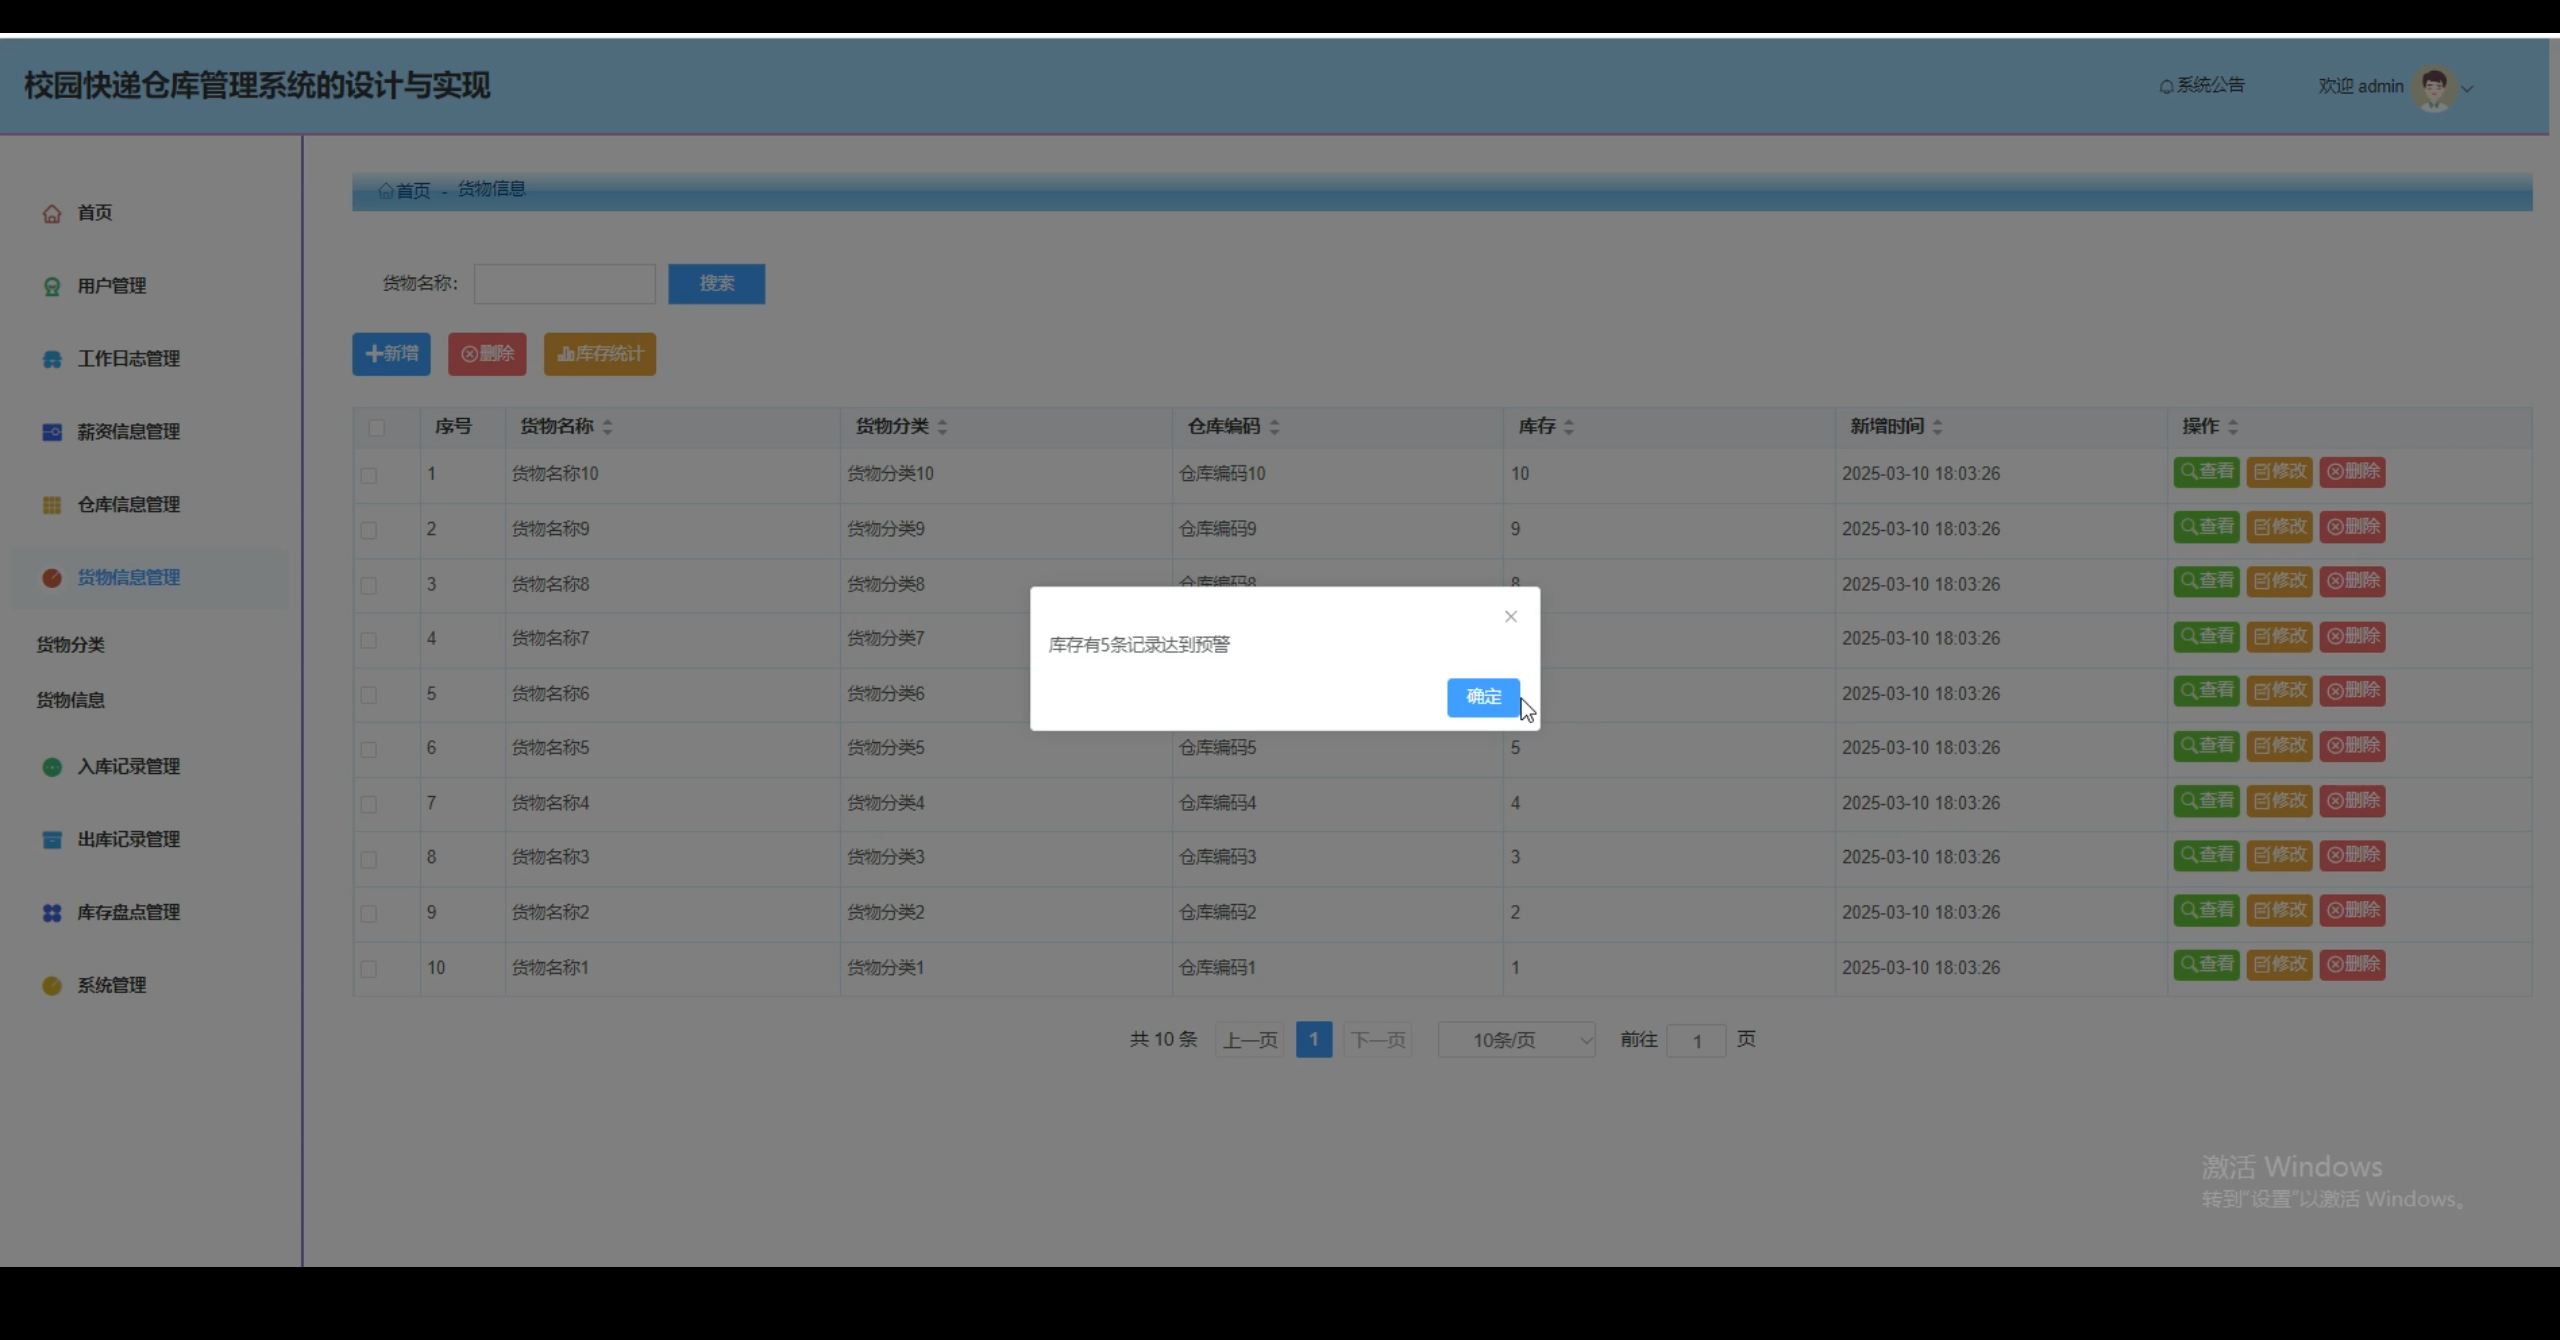Click the 库存盘点管理 sidebar icon
This screenshot has height=1340, width=2560.
(52, 912)
